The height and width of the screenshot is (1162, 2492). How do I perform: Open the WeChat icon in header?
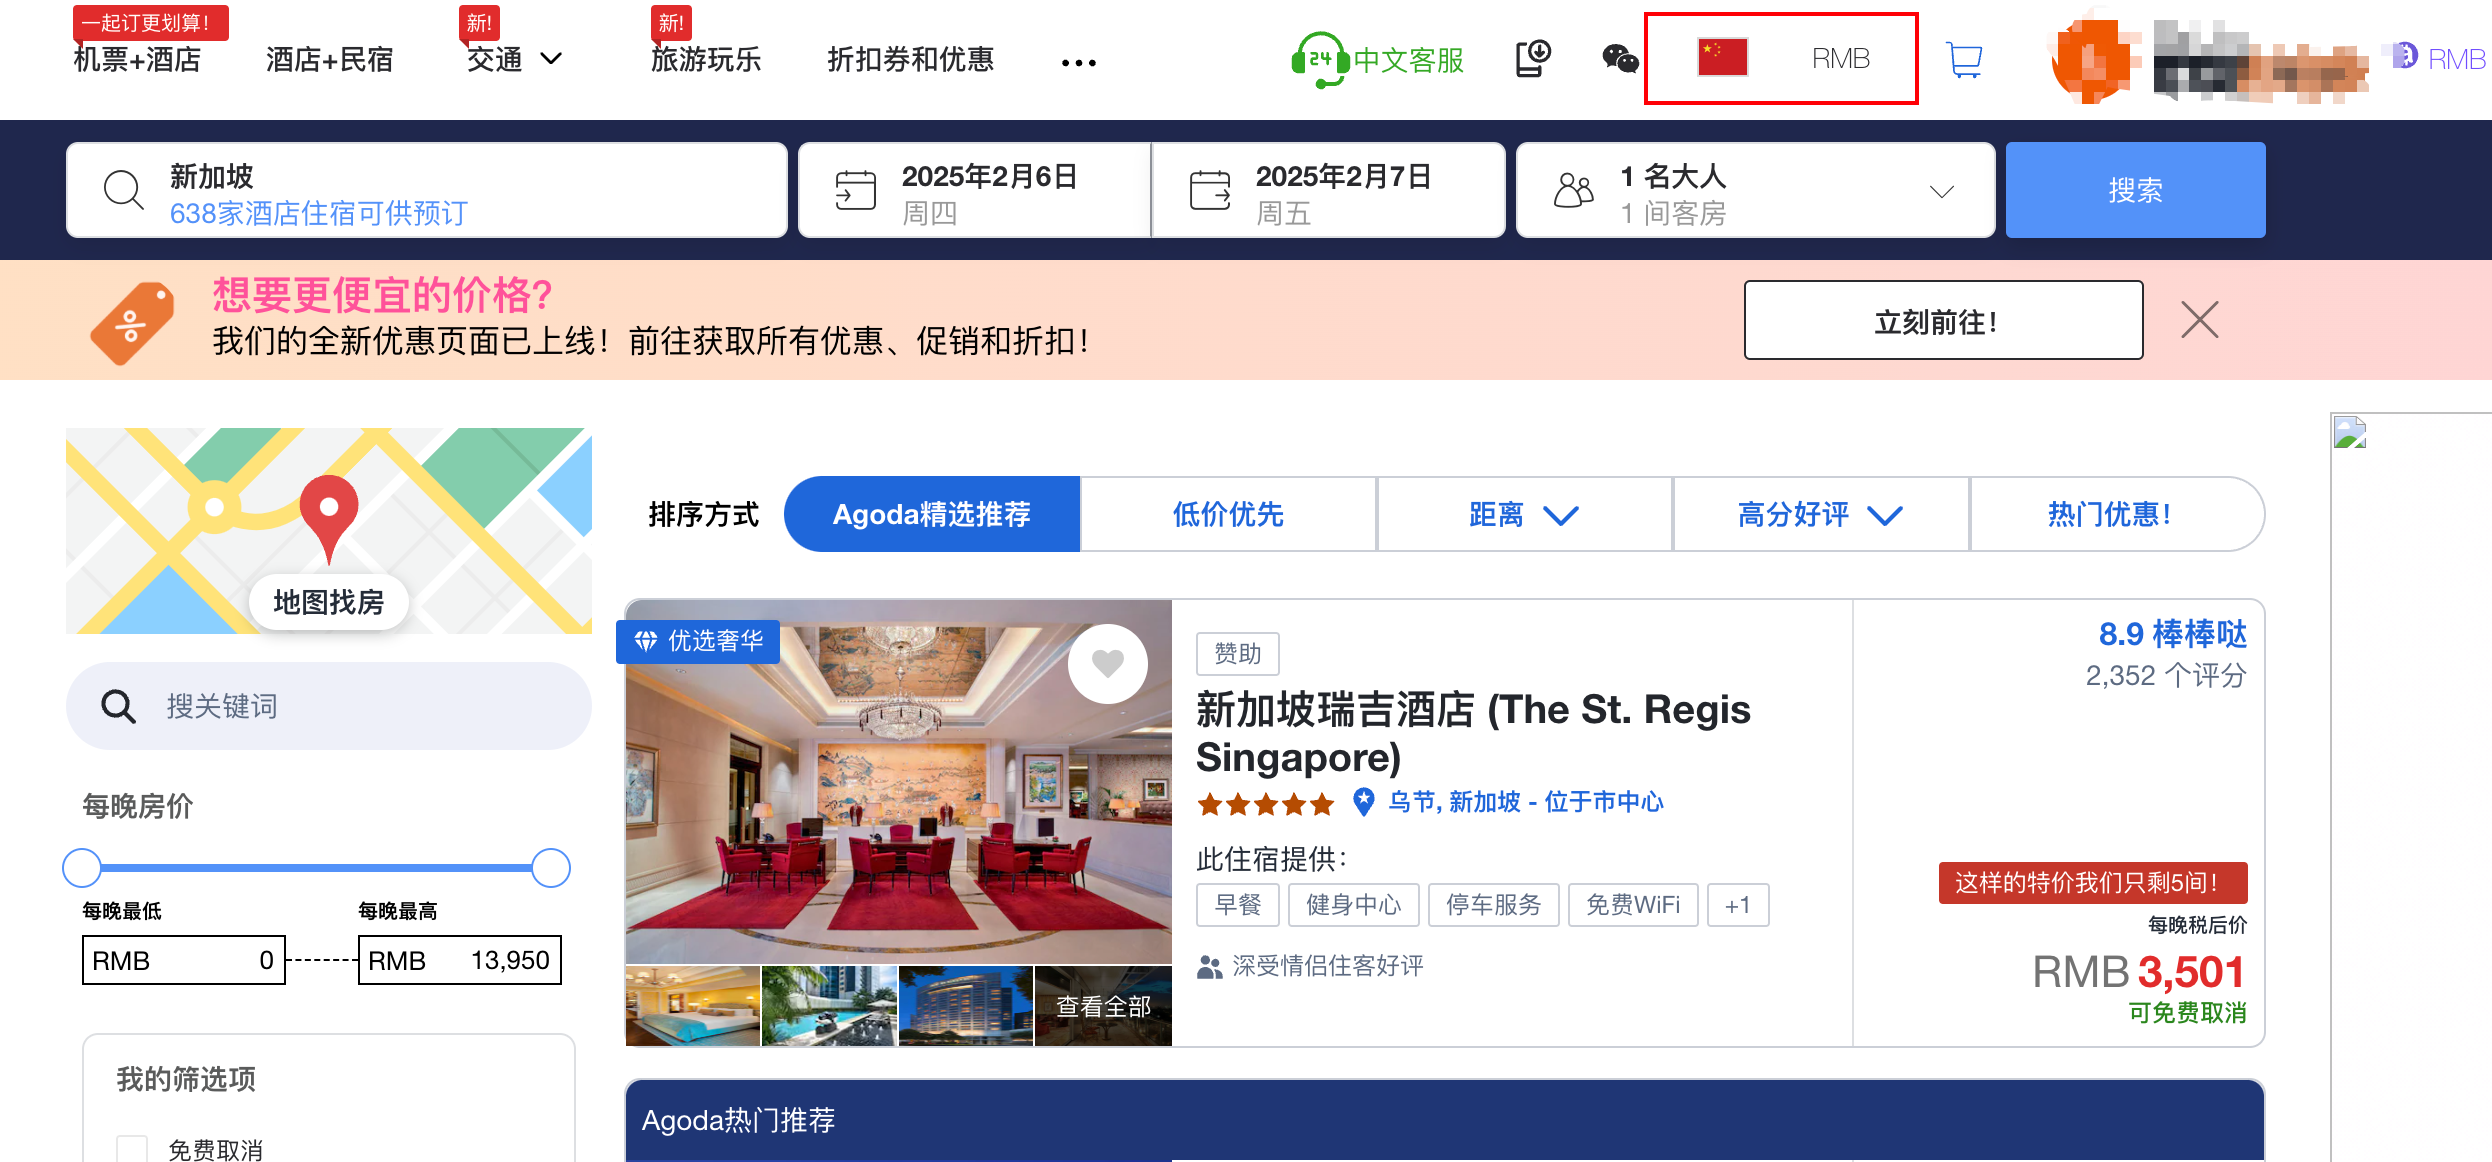click(x=1620, y=59)
